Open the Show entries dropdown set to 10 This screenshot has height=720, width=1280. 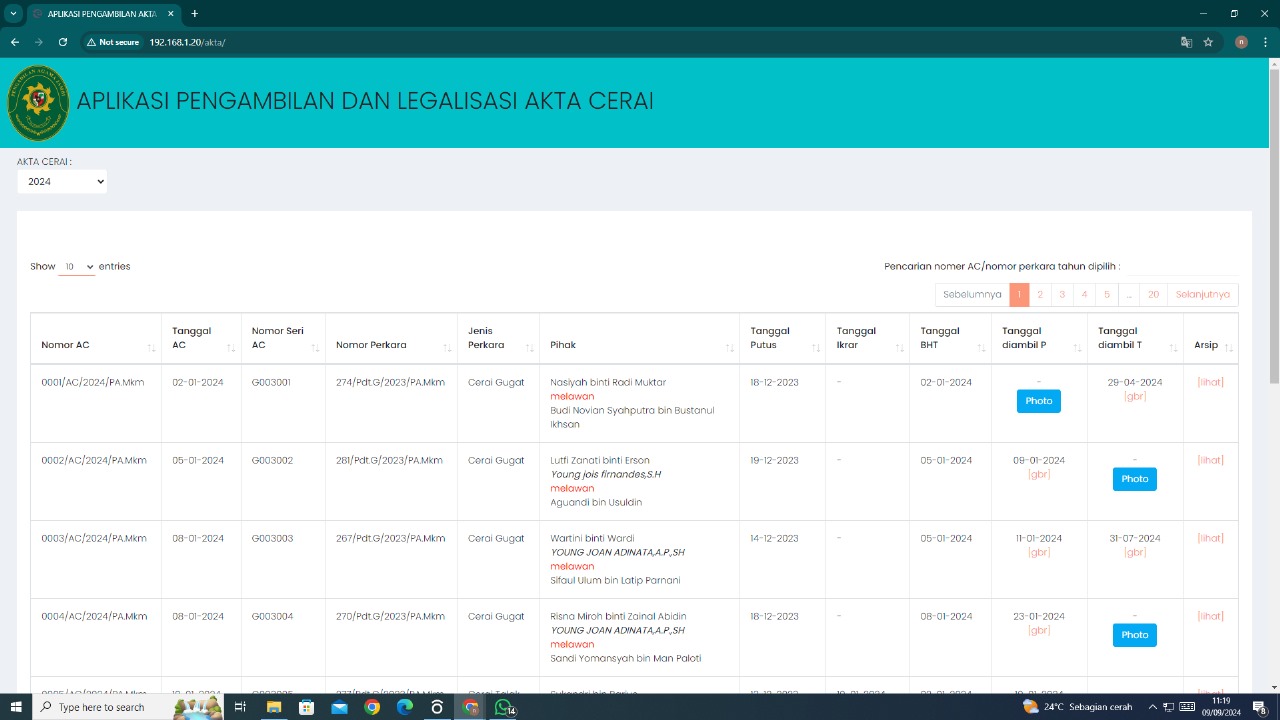click(77, 266)
